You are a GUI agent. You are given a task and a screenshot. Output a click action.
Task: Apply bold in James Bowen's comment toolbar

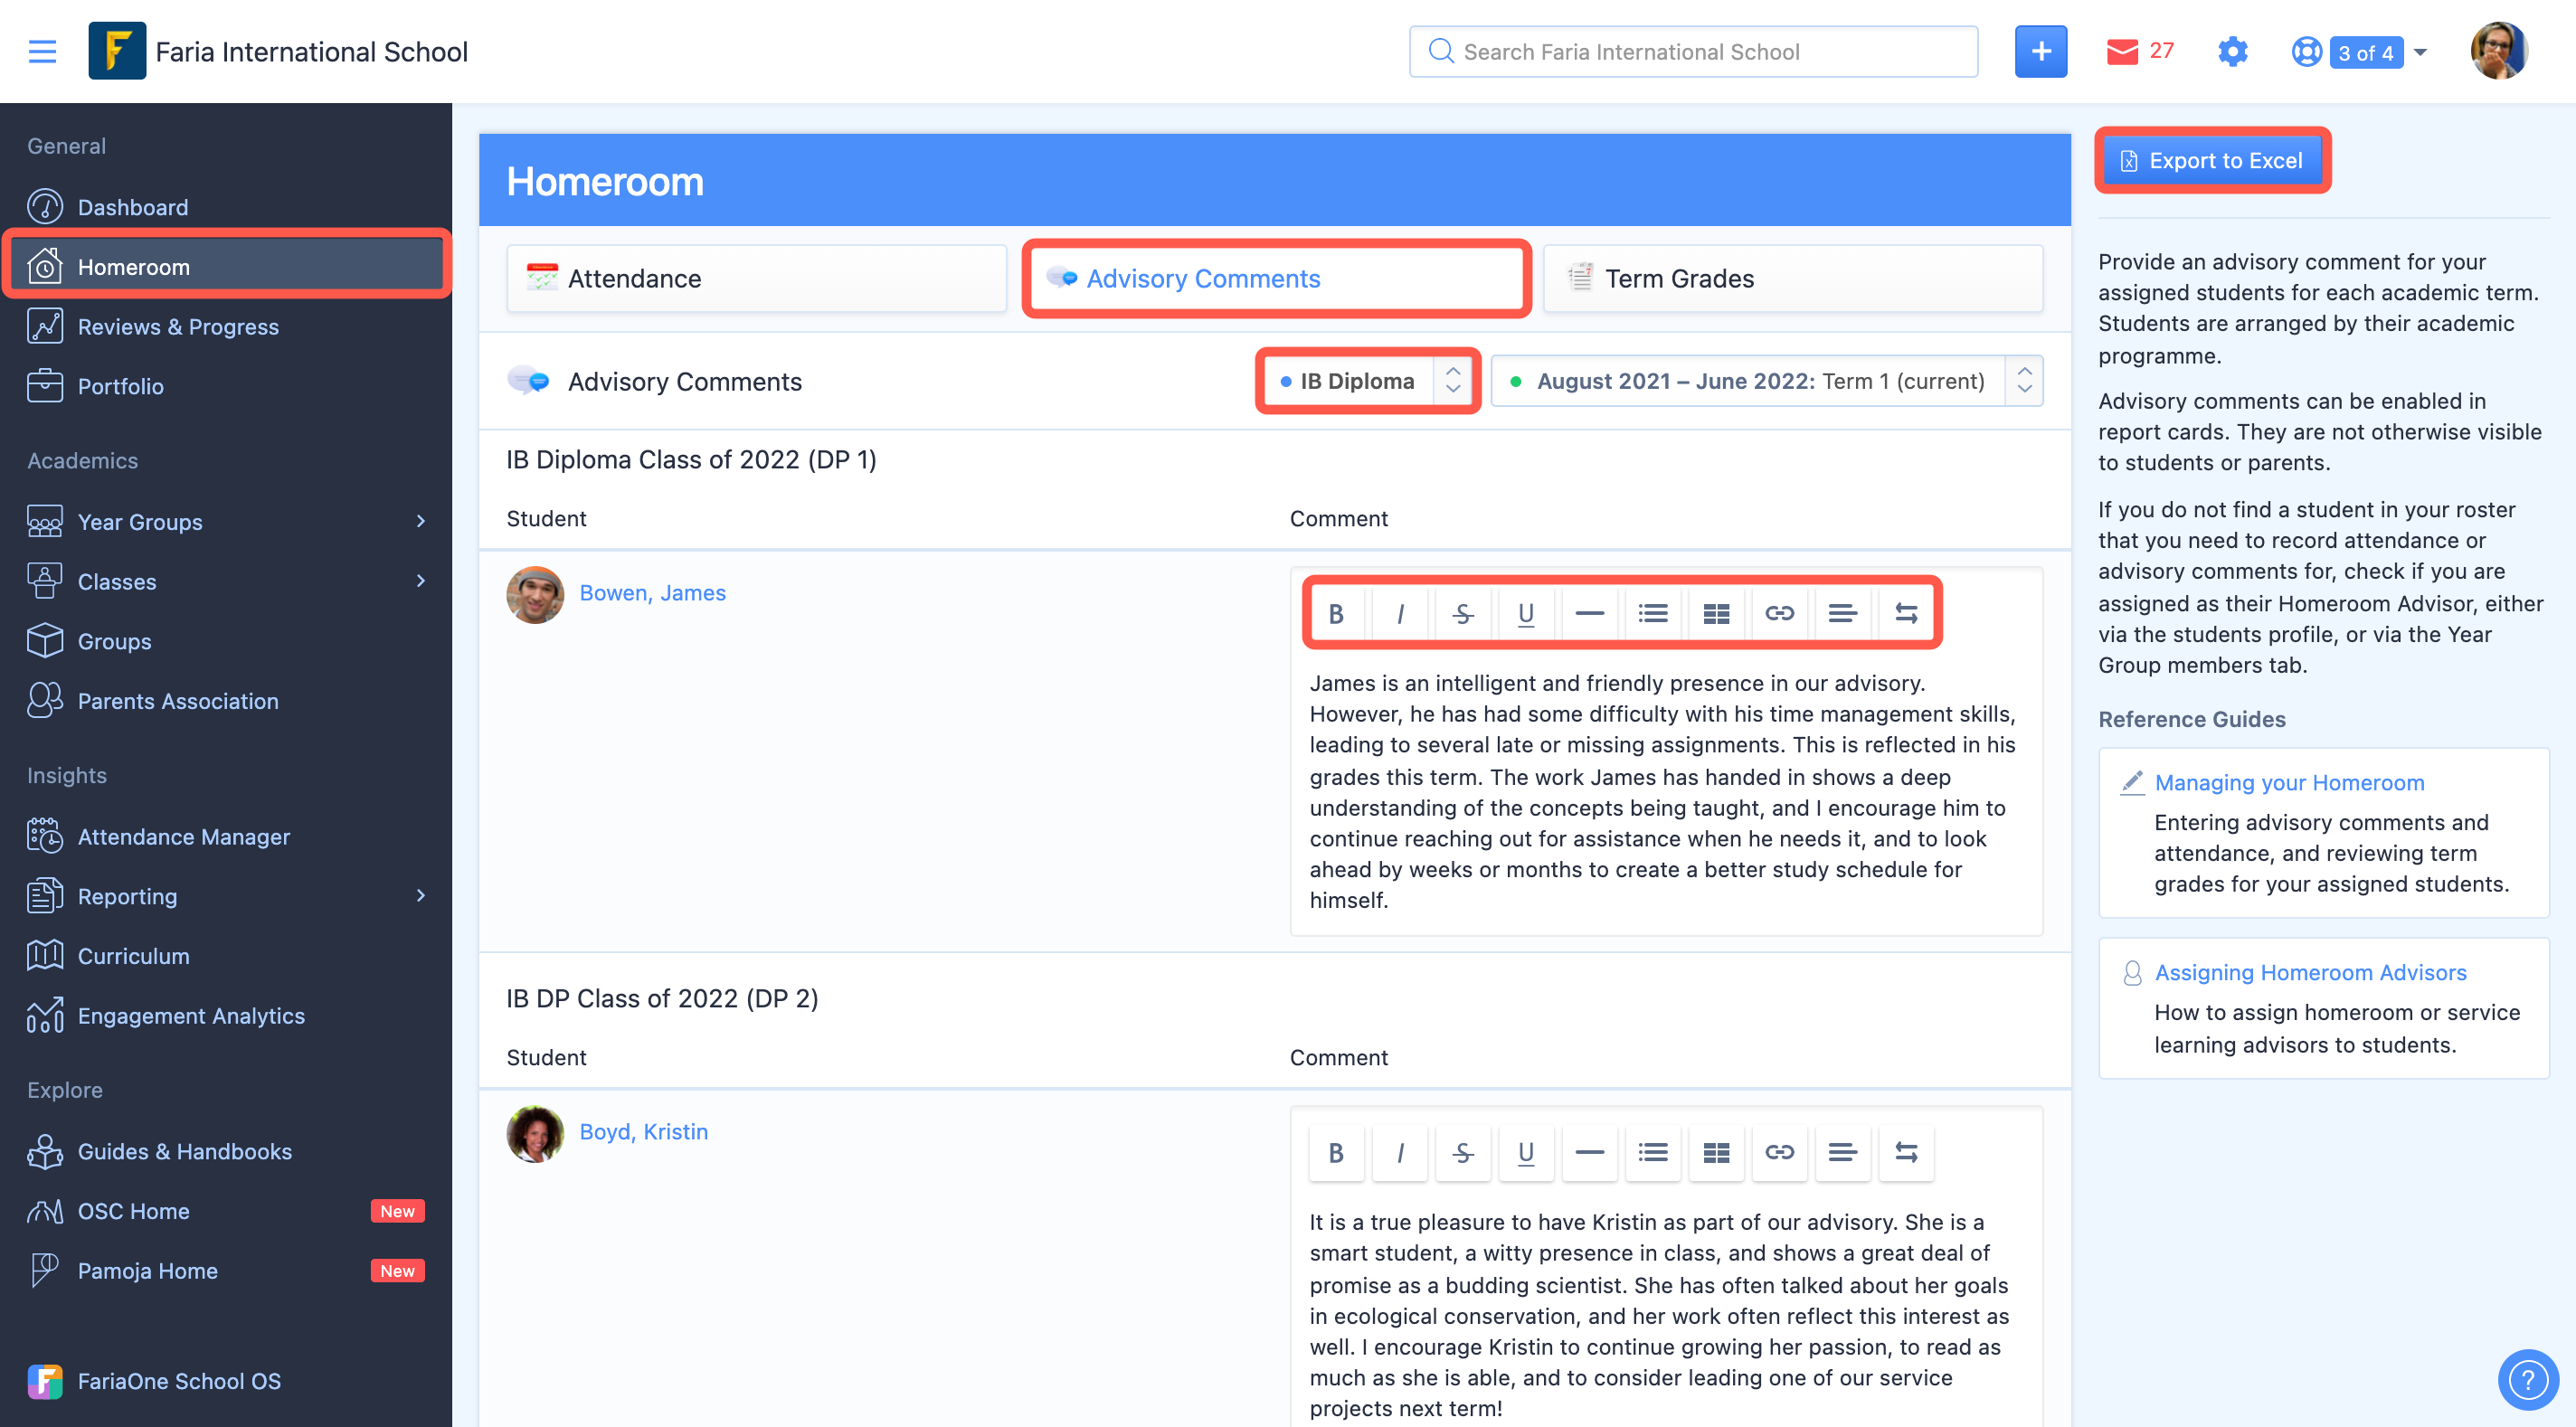tap(1336, 613)
